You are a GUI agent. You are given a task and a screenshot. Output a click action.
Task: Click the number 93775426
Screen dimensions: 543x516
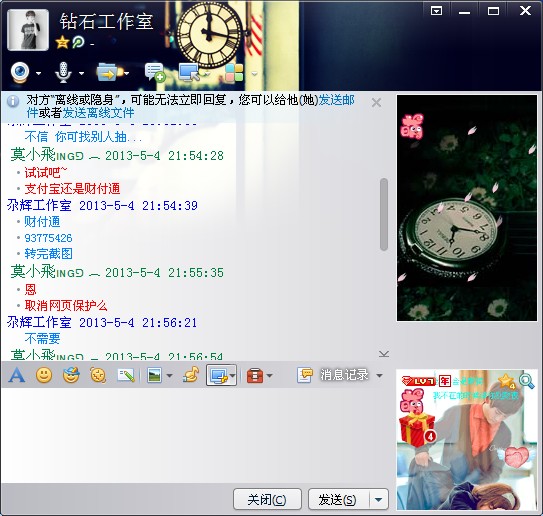tap(48, 238)
